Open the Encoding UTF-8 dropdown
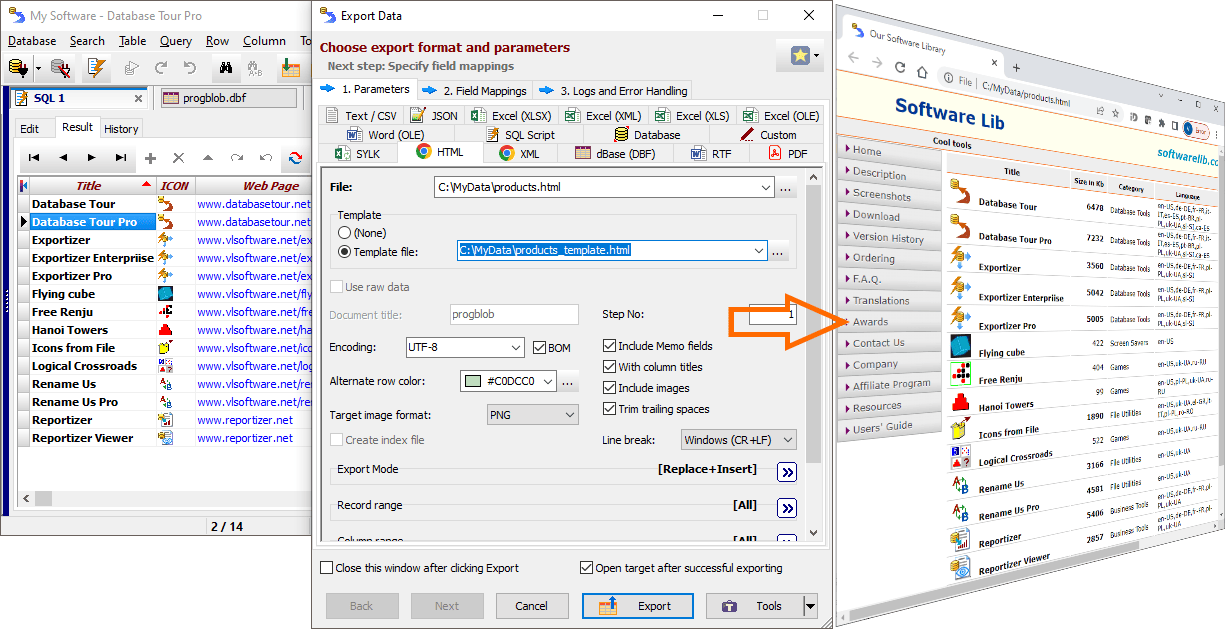The width and height of the screenshot is (1225, 629). tap(516, 348)
